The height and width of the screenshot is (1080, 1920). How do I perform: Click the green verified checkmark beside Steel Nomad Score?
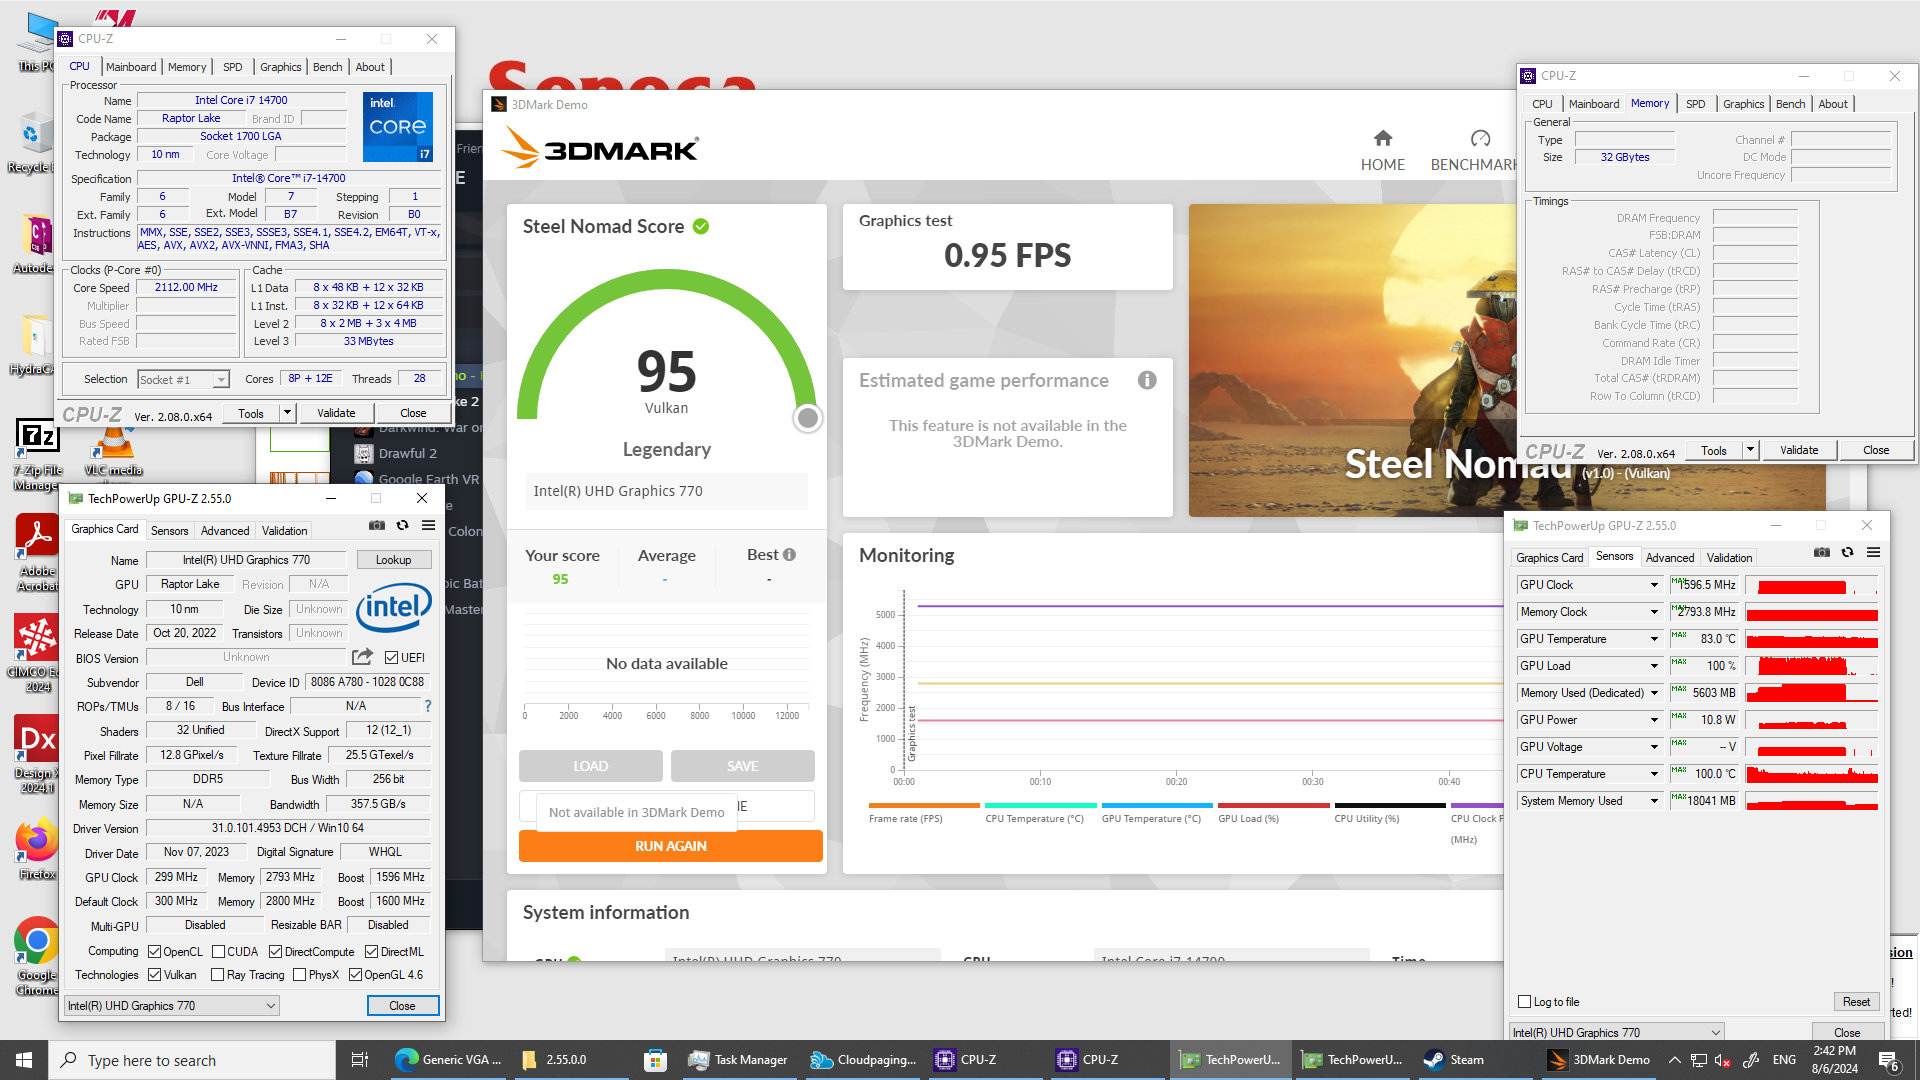click(x=701, y=226)
